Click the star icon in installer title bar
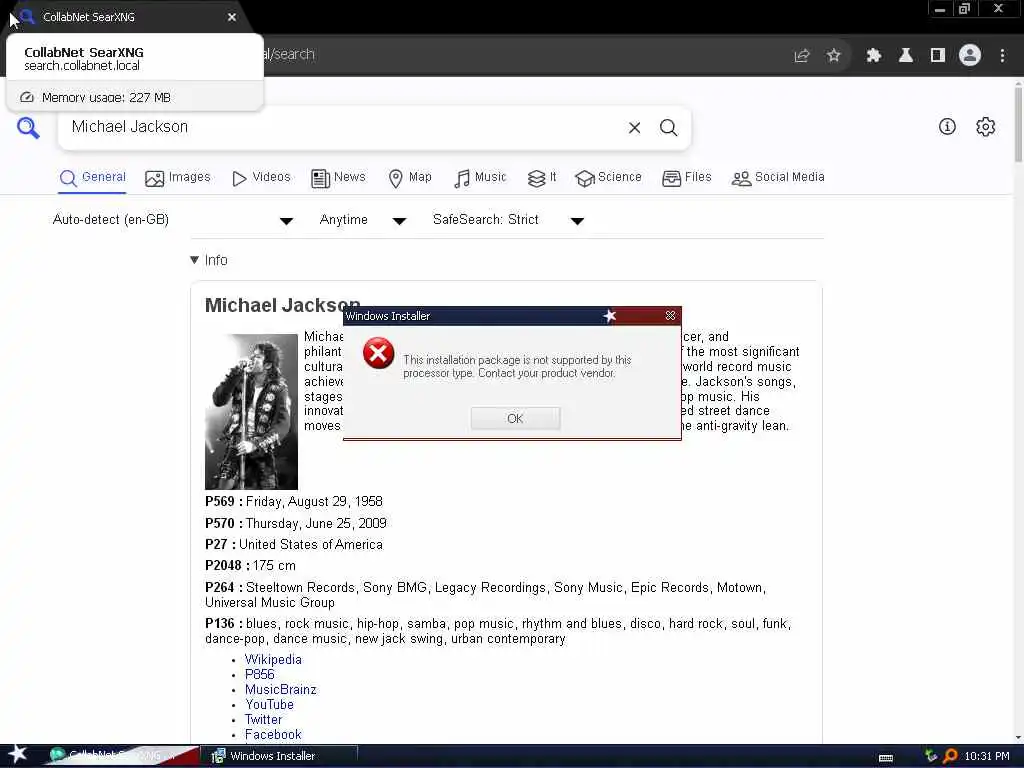The width and height of the screenshot is (1024, 768). click(609, 316)
